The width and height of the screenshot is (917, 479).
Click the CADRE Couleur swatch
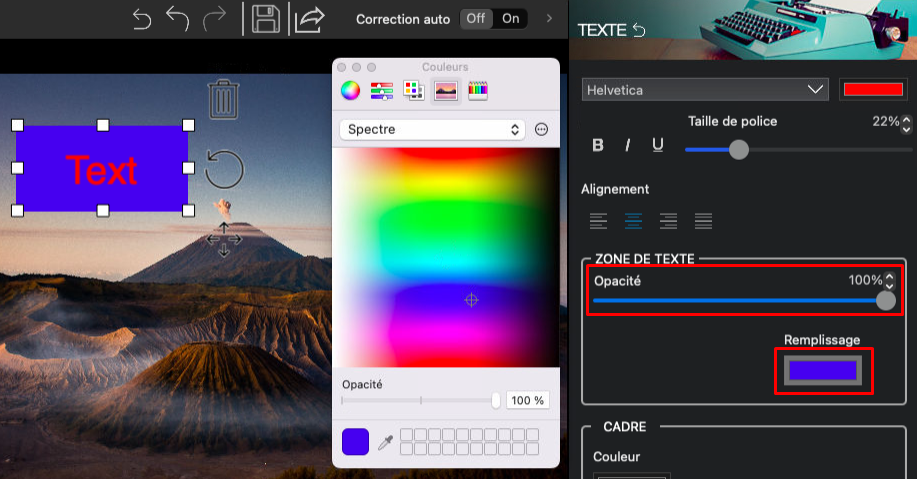click(632, 475)
